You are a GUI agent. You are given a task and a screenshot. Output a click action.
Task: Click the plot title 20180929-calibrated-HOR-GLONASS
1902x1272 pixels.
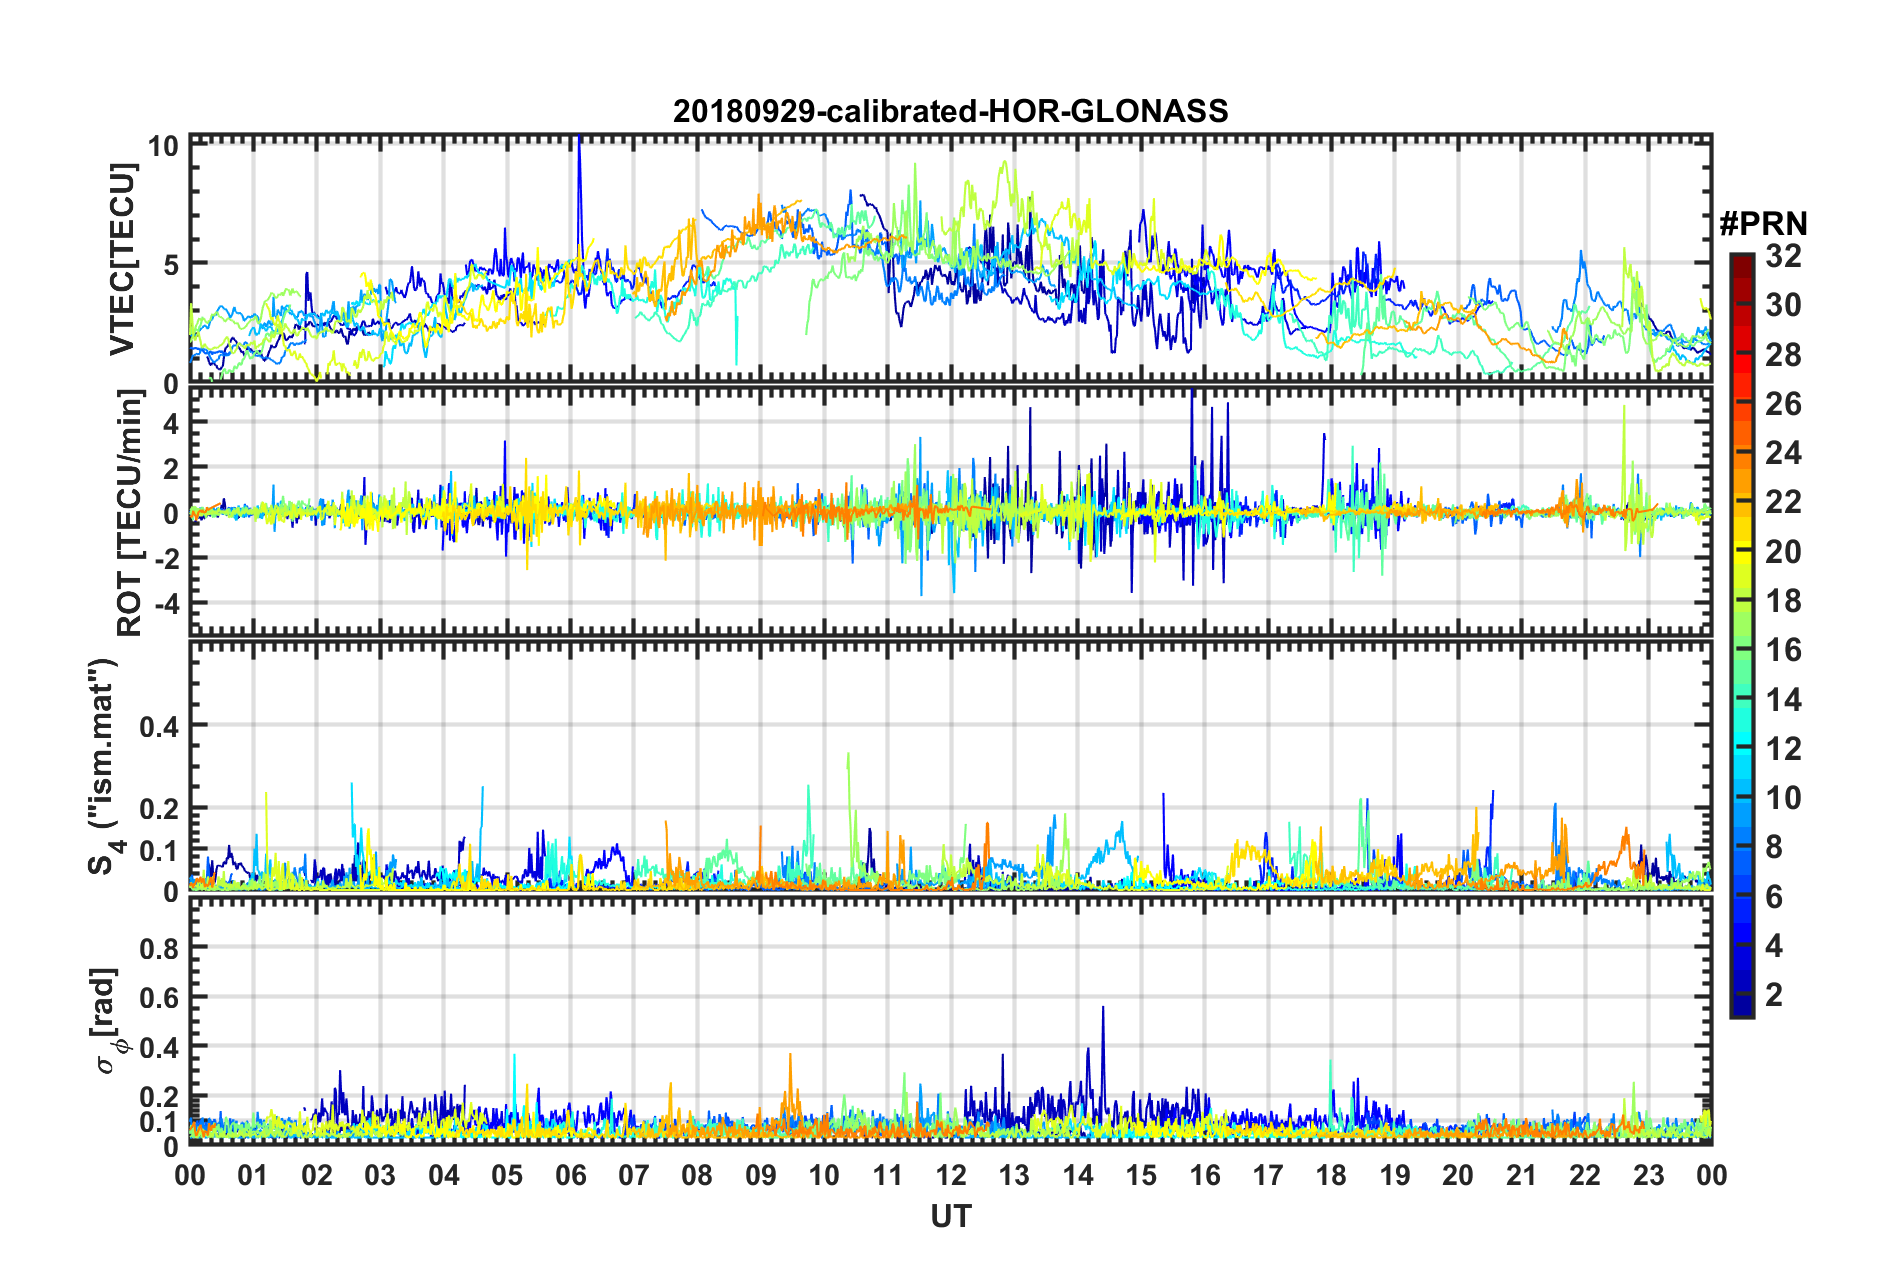(950, 111)
